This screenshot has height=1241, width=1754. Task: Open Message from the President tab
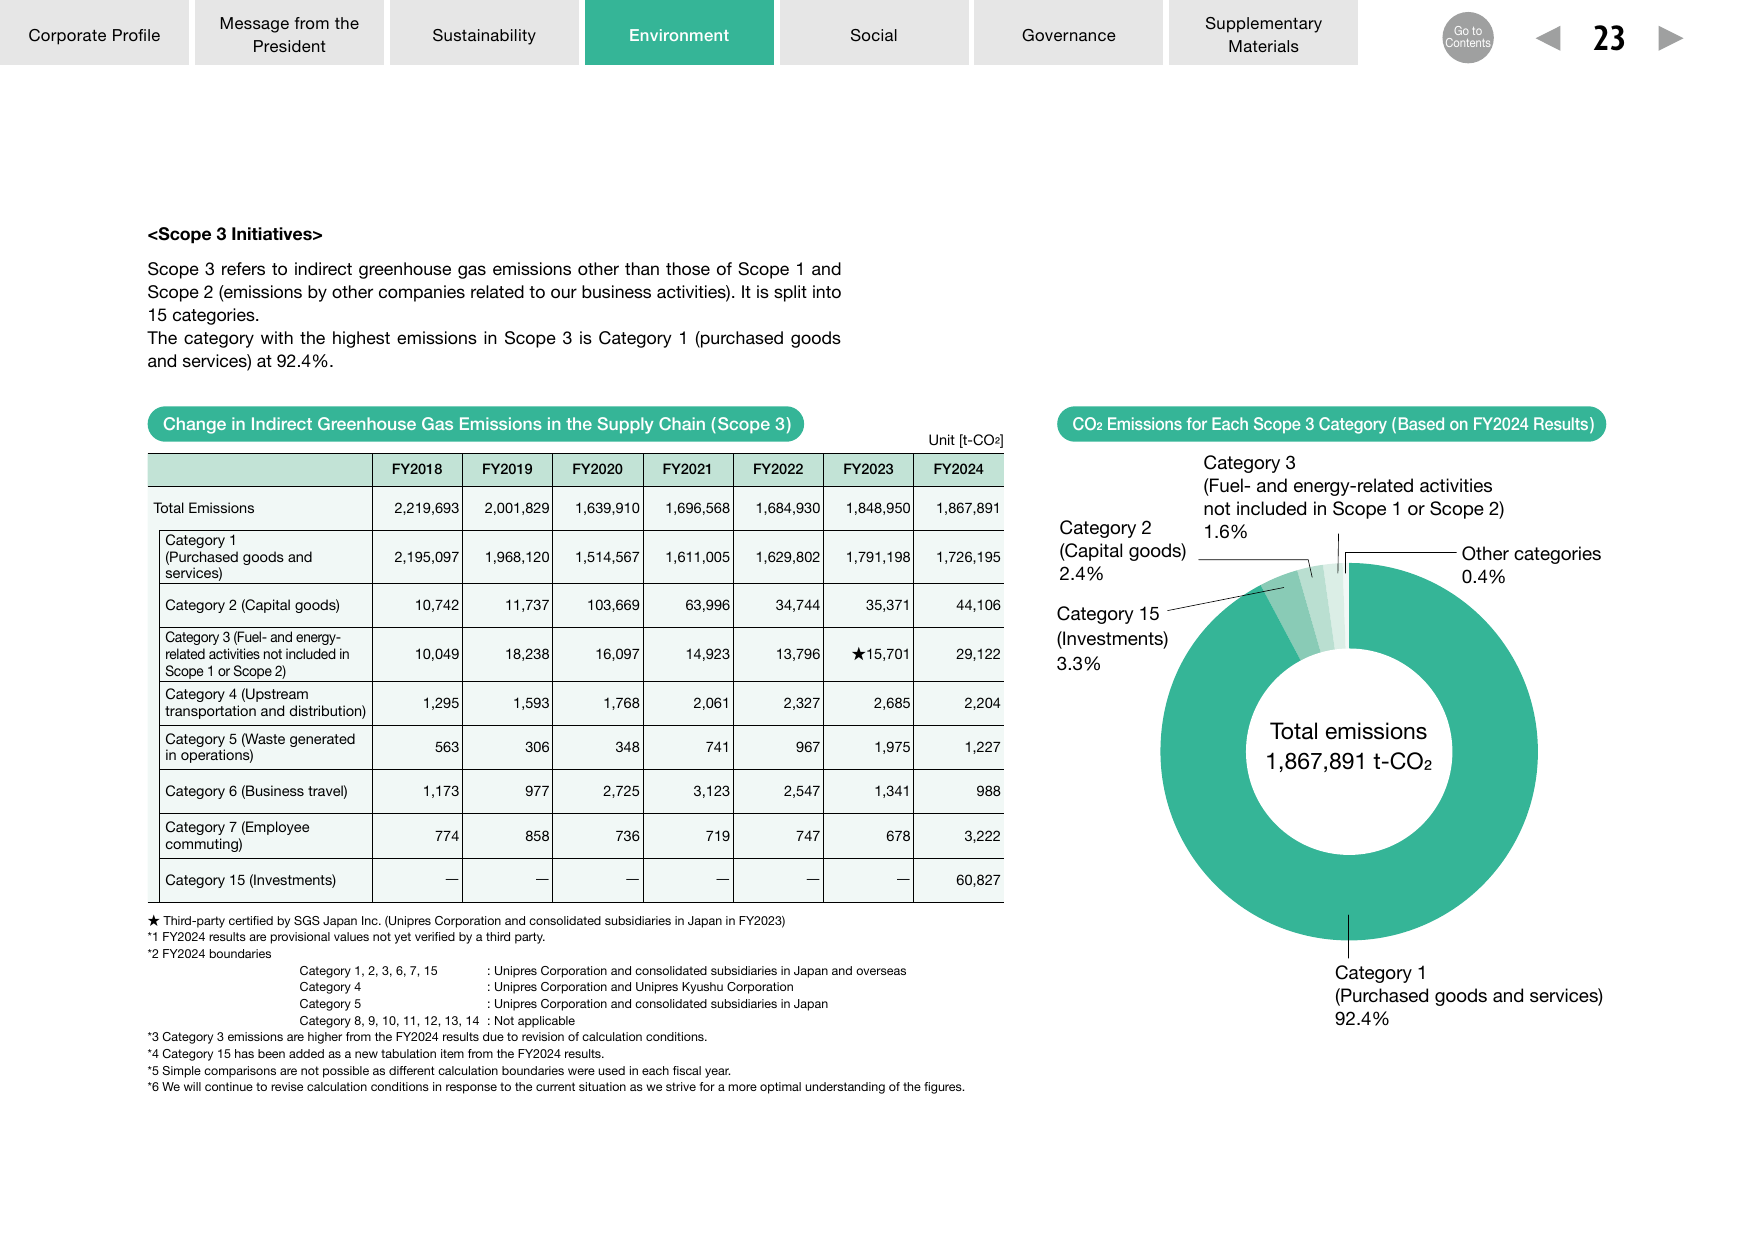(x=289, y=33)
